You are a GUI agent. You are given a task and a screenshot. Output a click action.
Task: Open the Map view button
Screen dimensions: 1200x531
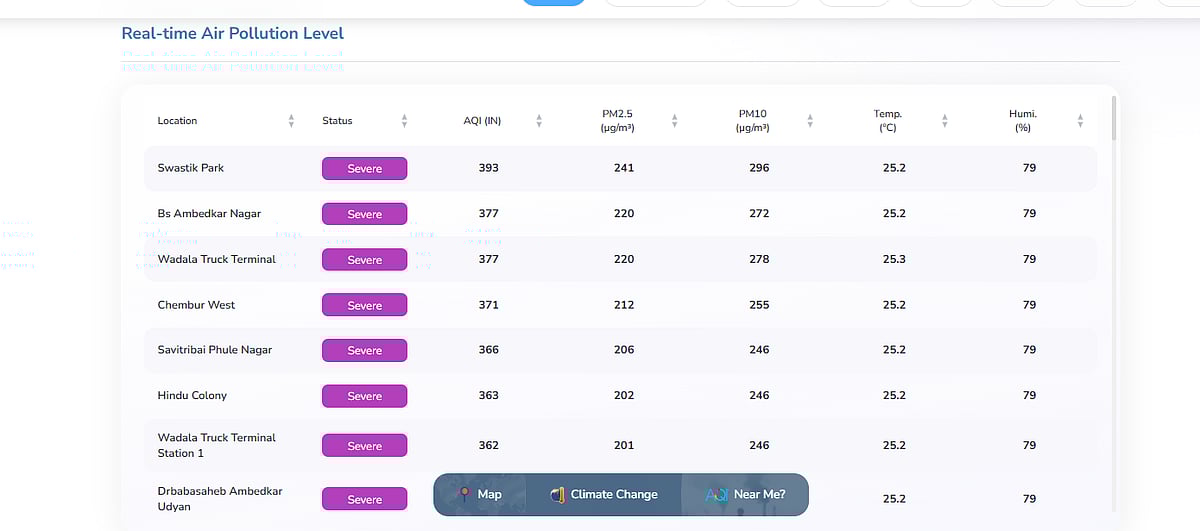[480, 494]
